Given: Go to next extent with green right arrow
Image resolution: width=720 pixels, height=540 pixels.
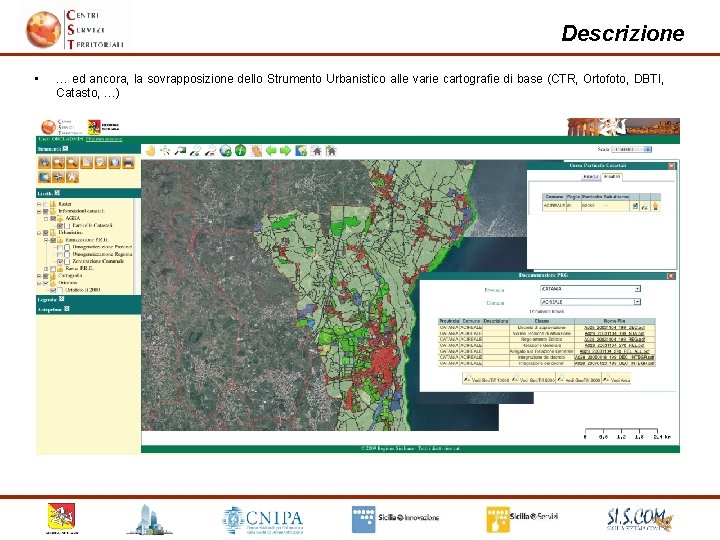Looking at the screenshot, I should click(x=285, y=151).
